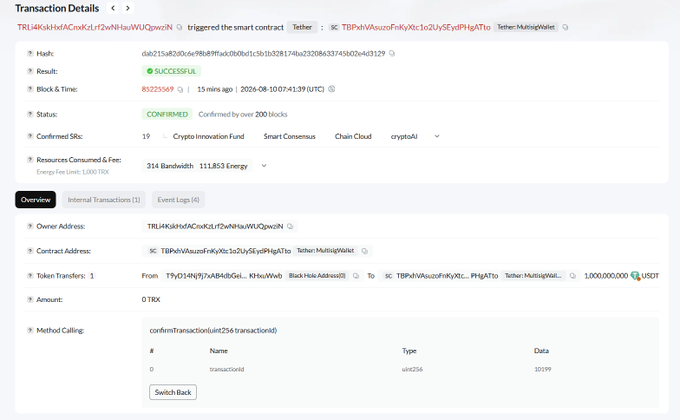Open help icon beside Hash label
This screenshot has width=680, height=420.
point(30,53)
